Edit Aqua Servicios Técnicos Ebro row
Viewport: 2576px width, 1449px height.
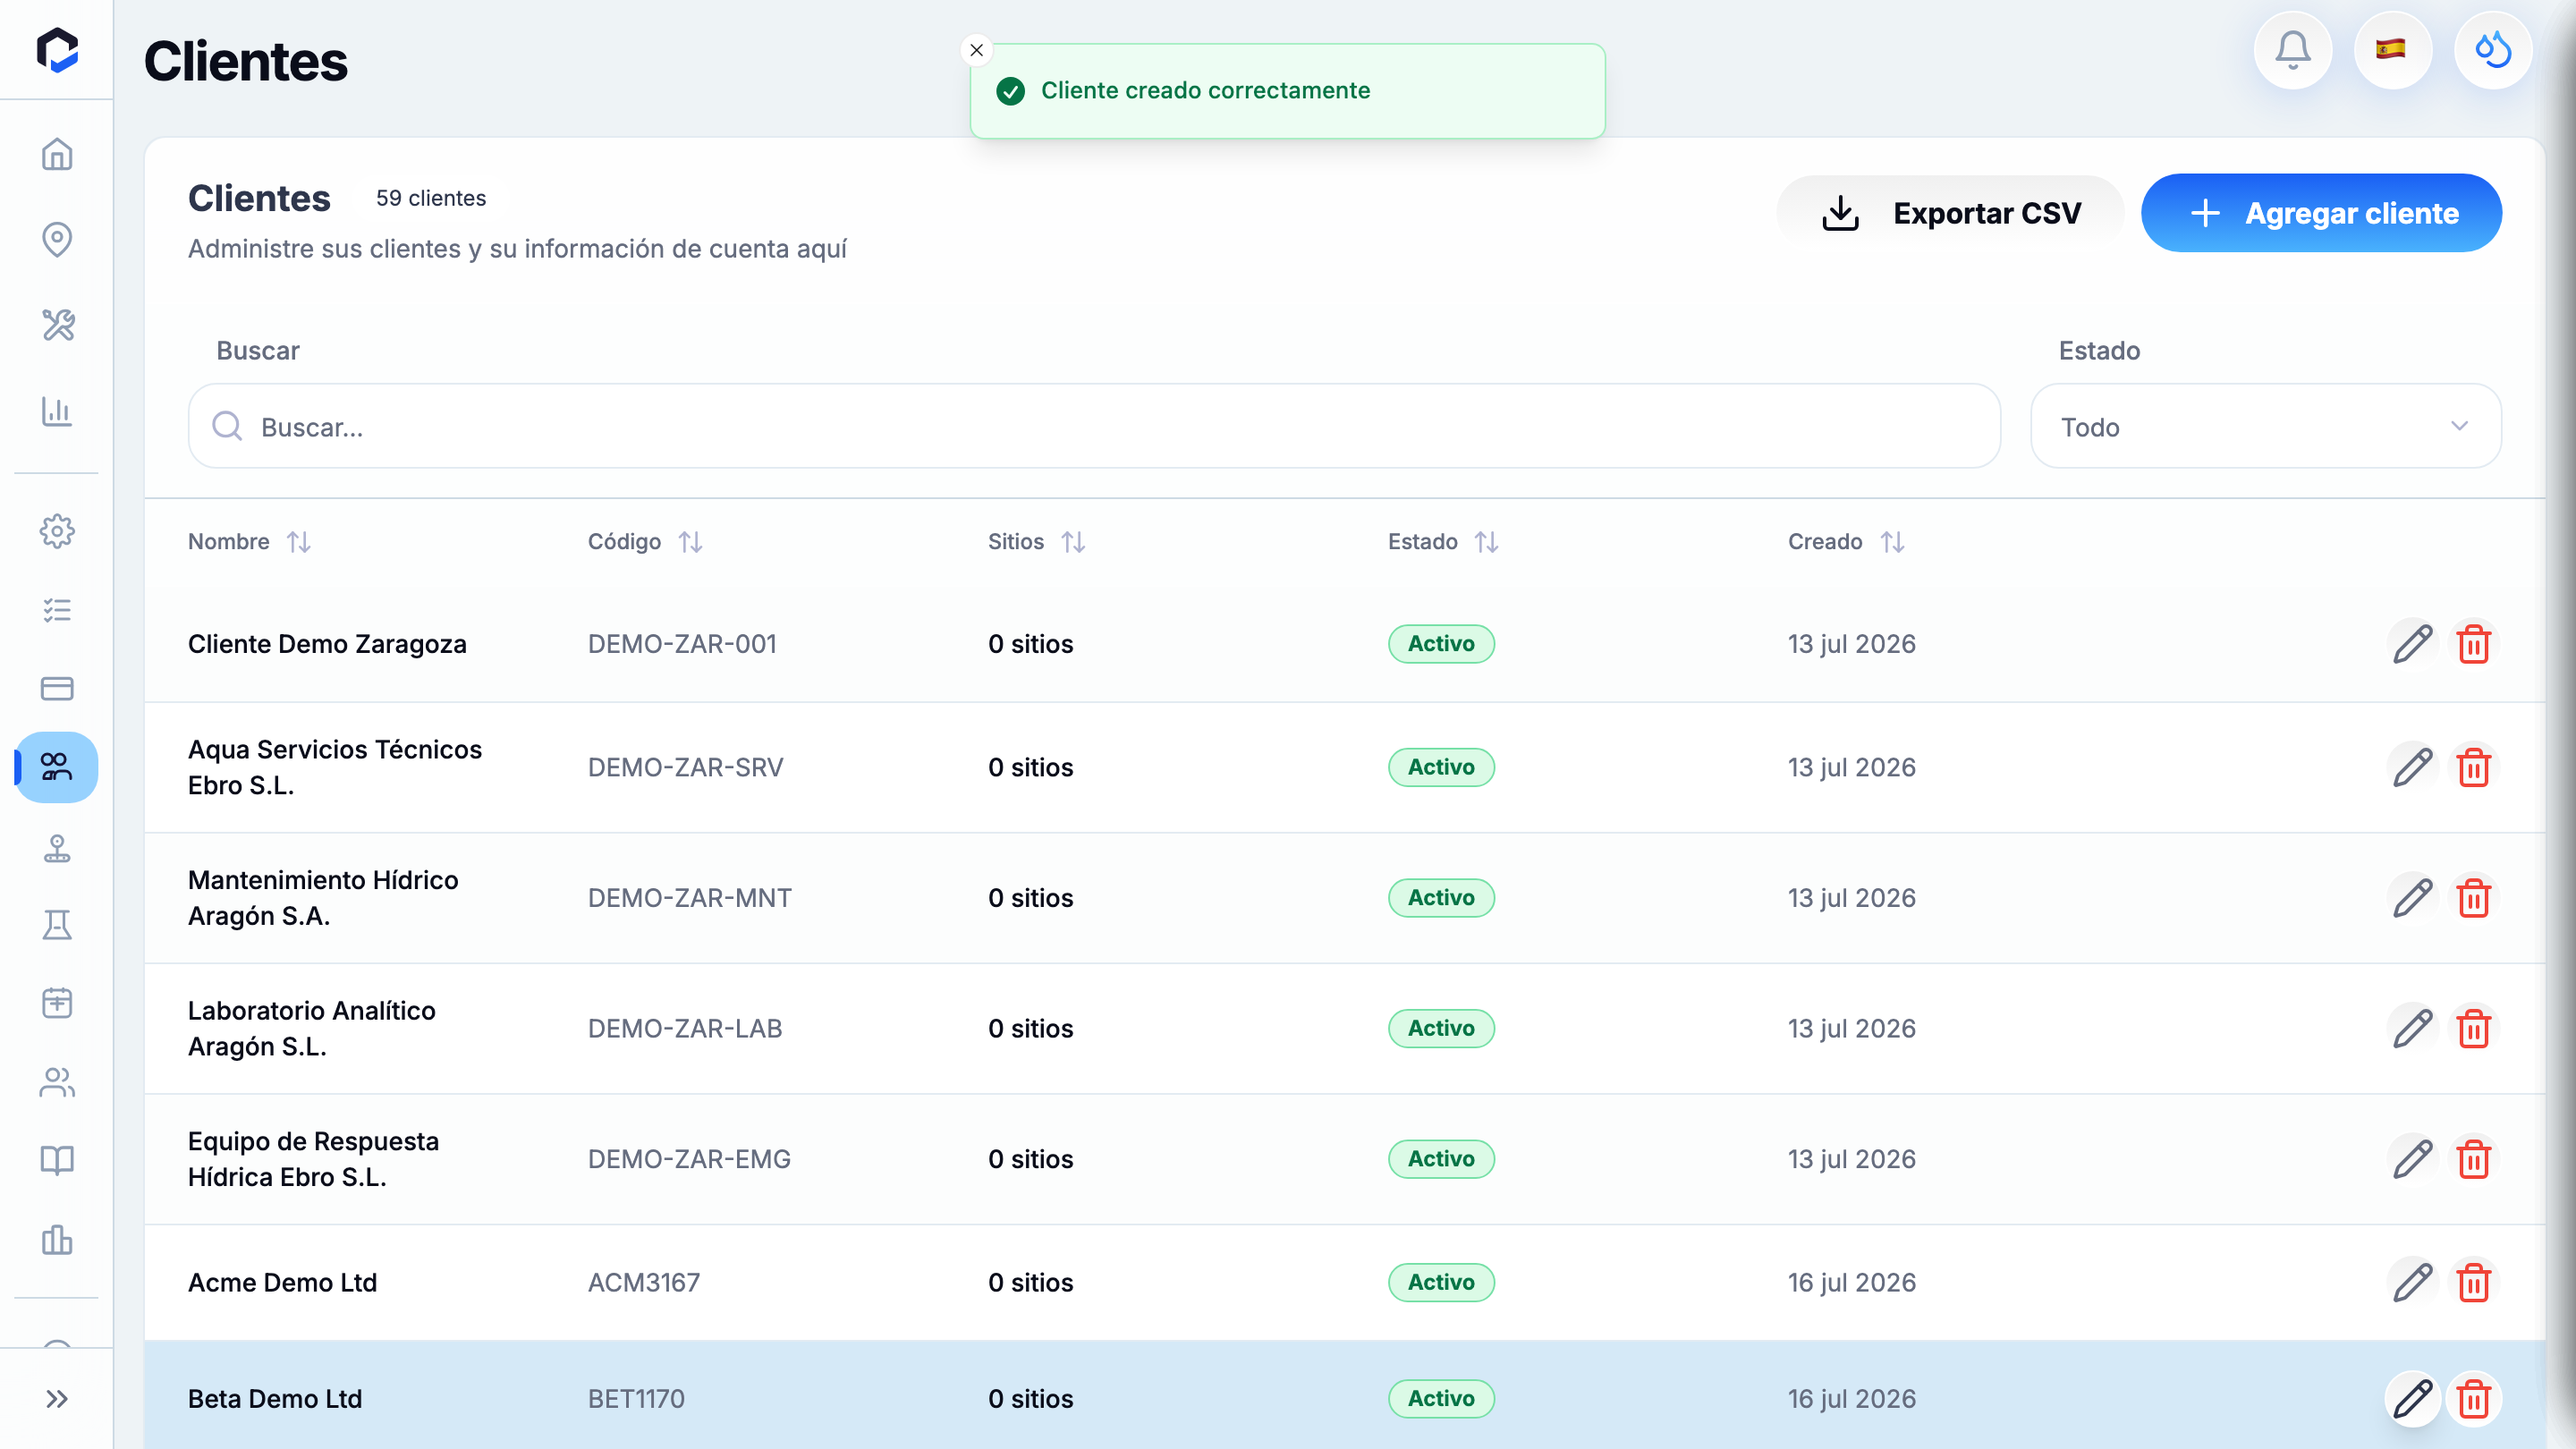point(2412,767)
